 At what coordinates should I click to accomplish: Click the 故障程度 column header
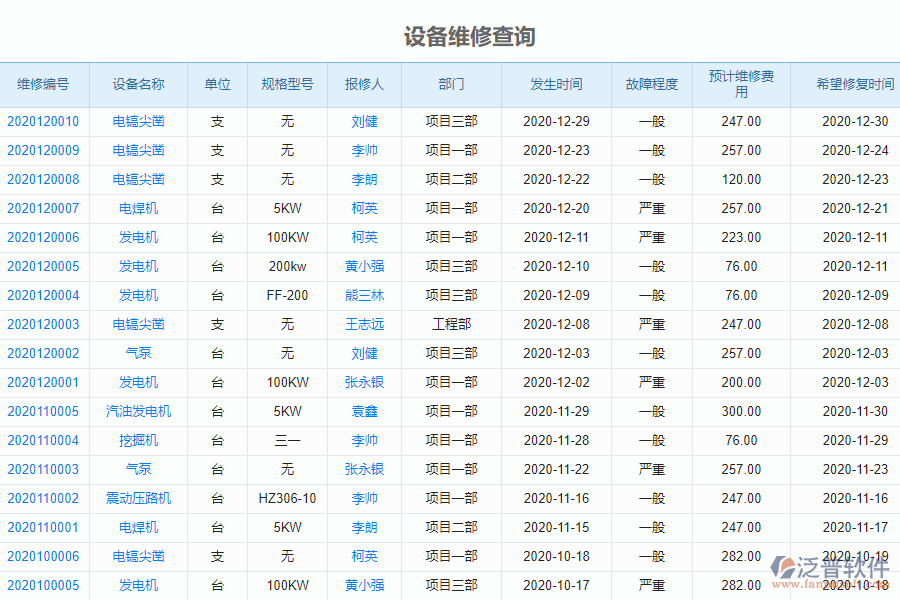(x=652, y=85)
